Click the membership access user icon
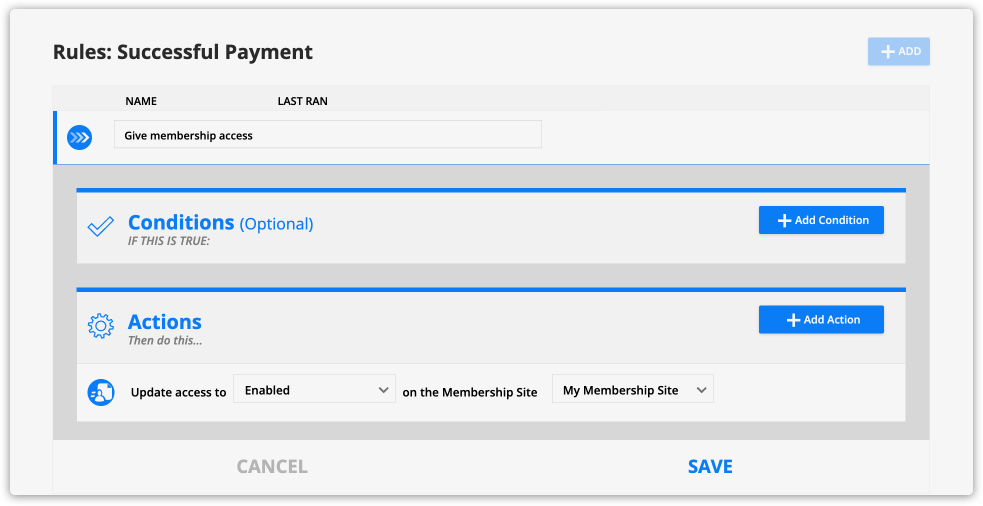Image resolution: width=983 pixels, height=506 pixels. (x=100, y=392)
